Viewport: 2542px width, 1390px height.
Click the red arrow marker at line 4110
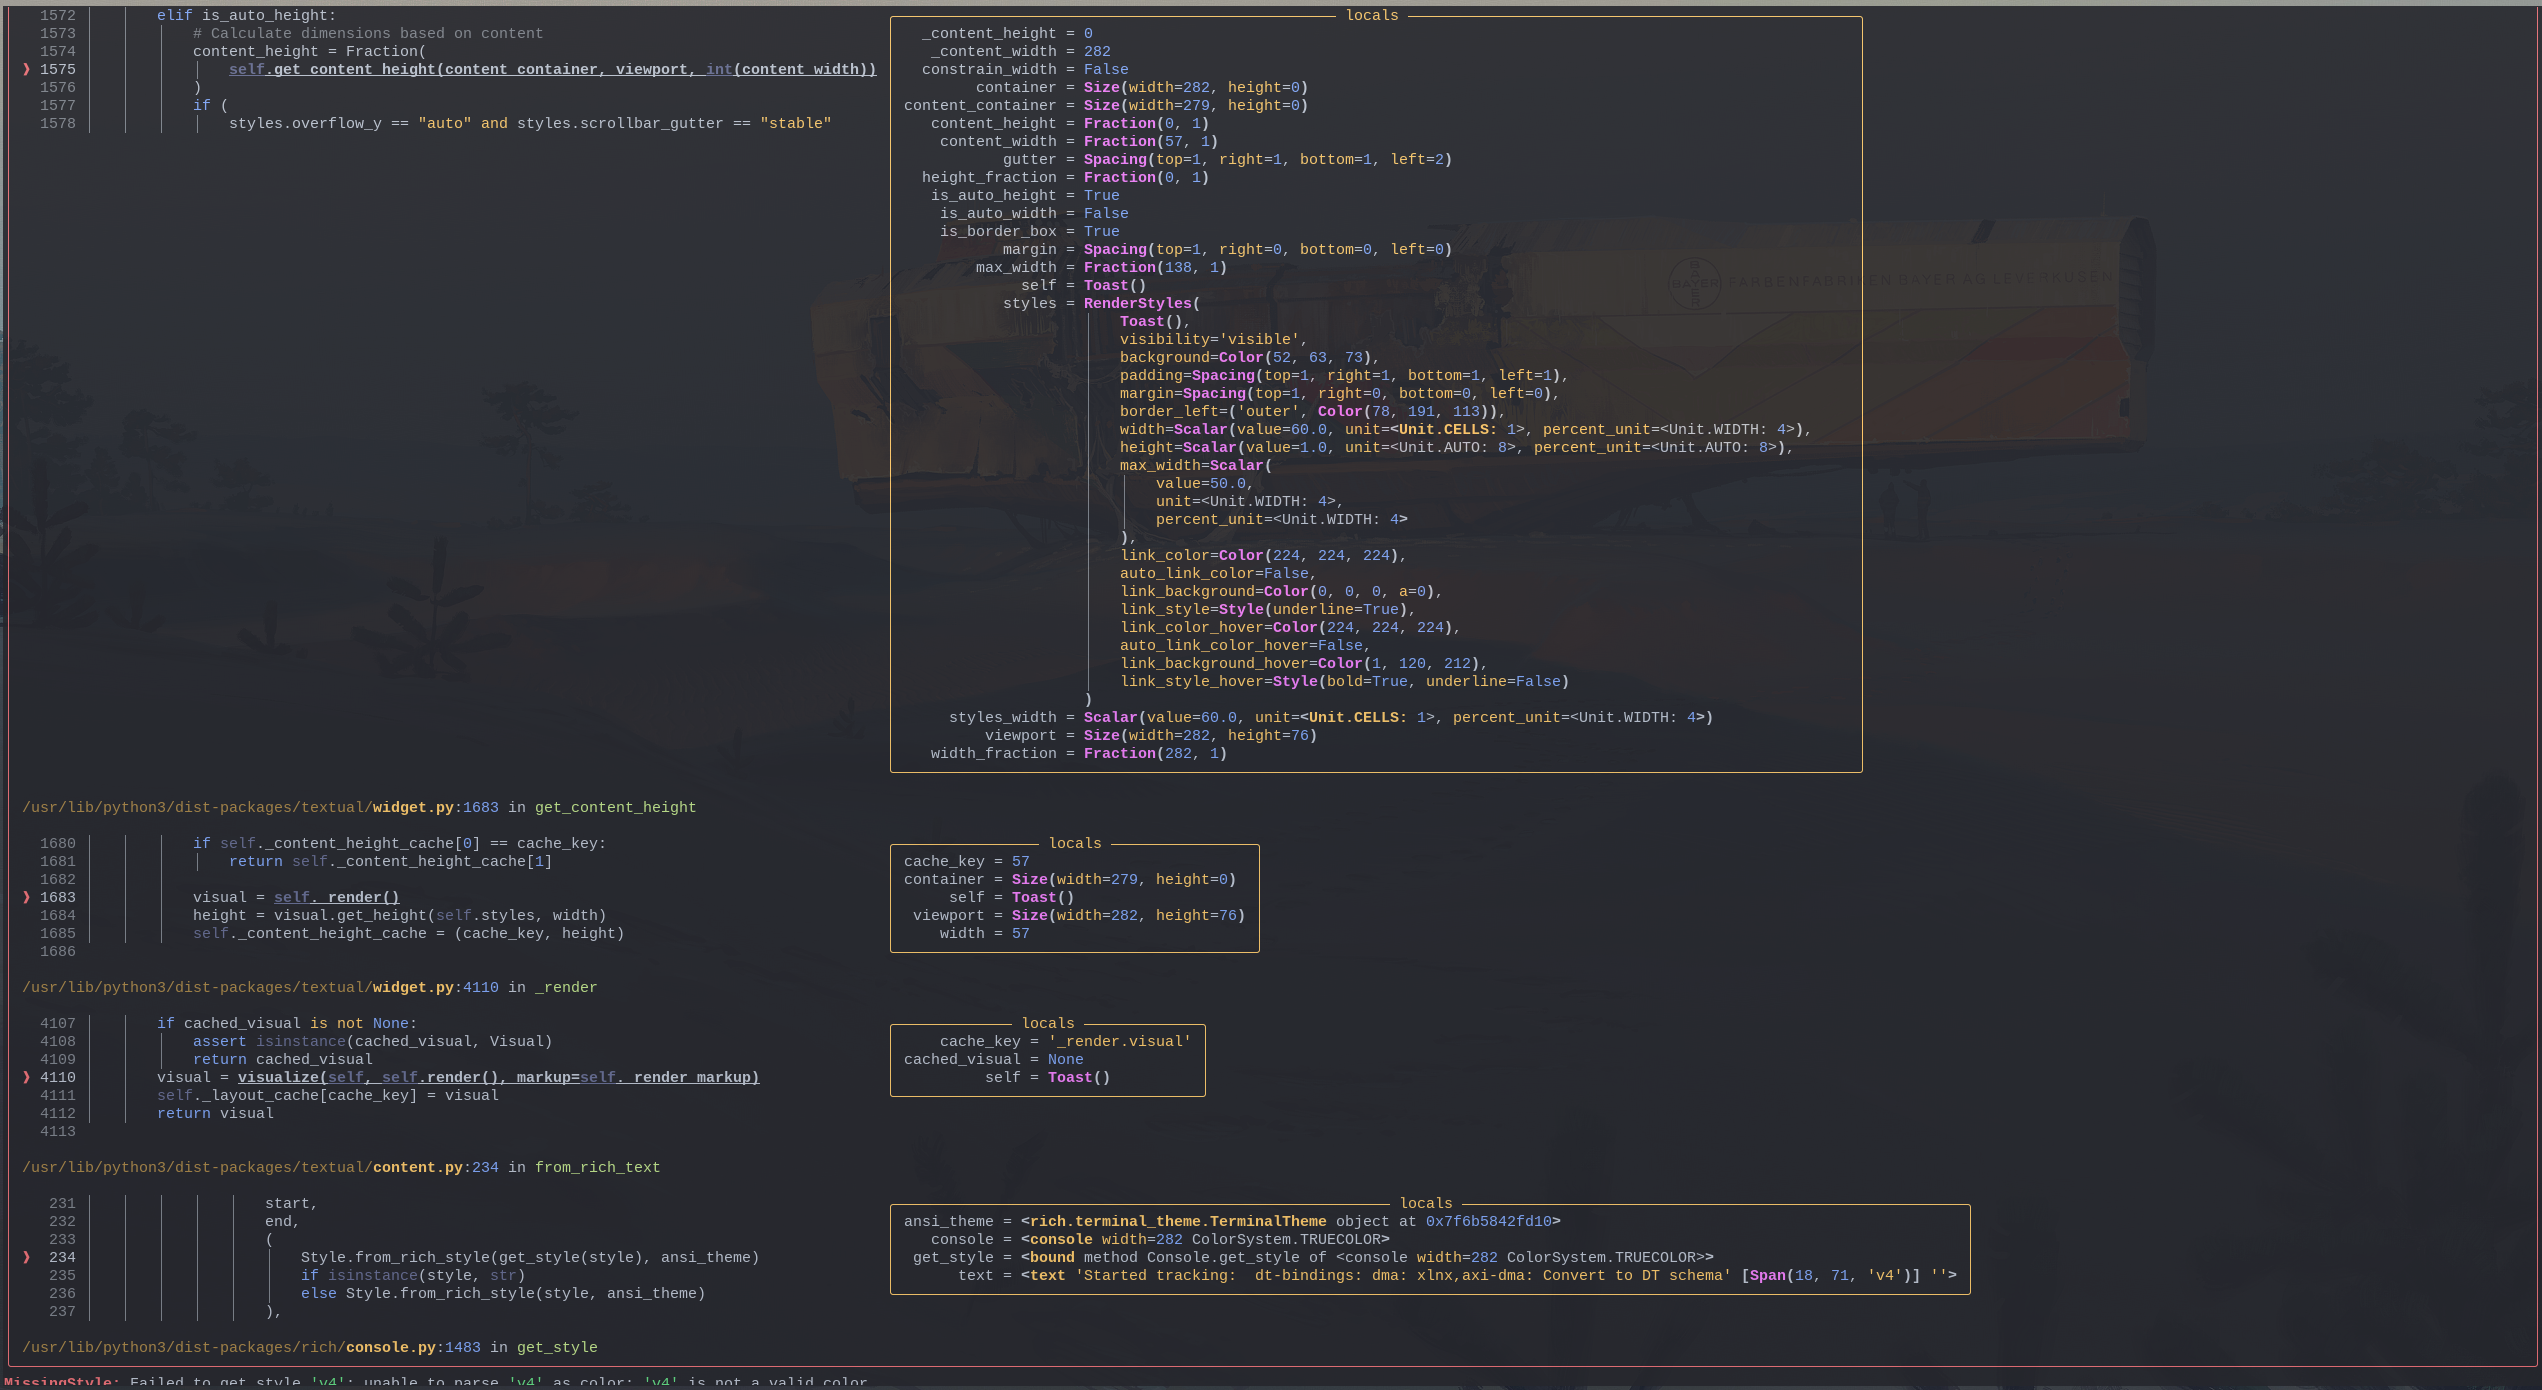pyautogui.click(x=26, y=1078)
